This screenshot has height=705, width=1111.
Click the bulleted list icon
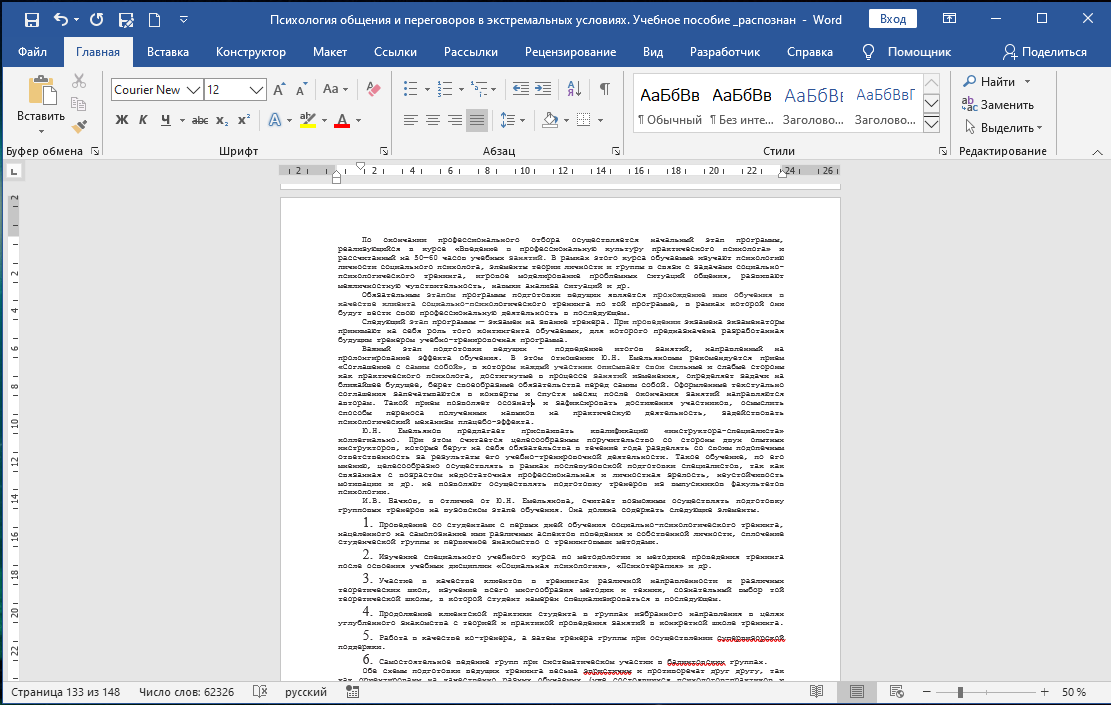410,90
